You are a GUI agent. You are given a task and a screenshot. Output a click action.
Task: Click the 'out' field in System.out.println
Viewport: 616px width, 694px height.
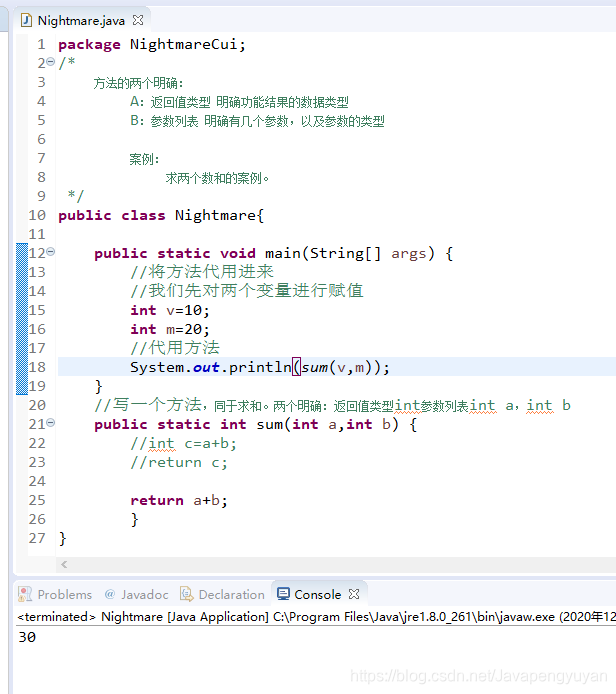coord(206,367)
